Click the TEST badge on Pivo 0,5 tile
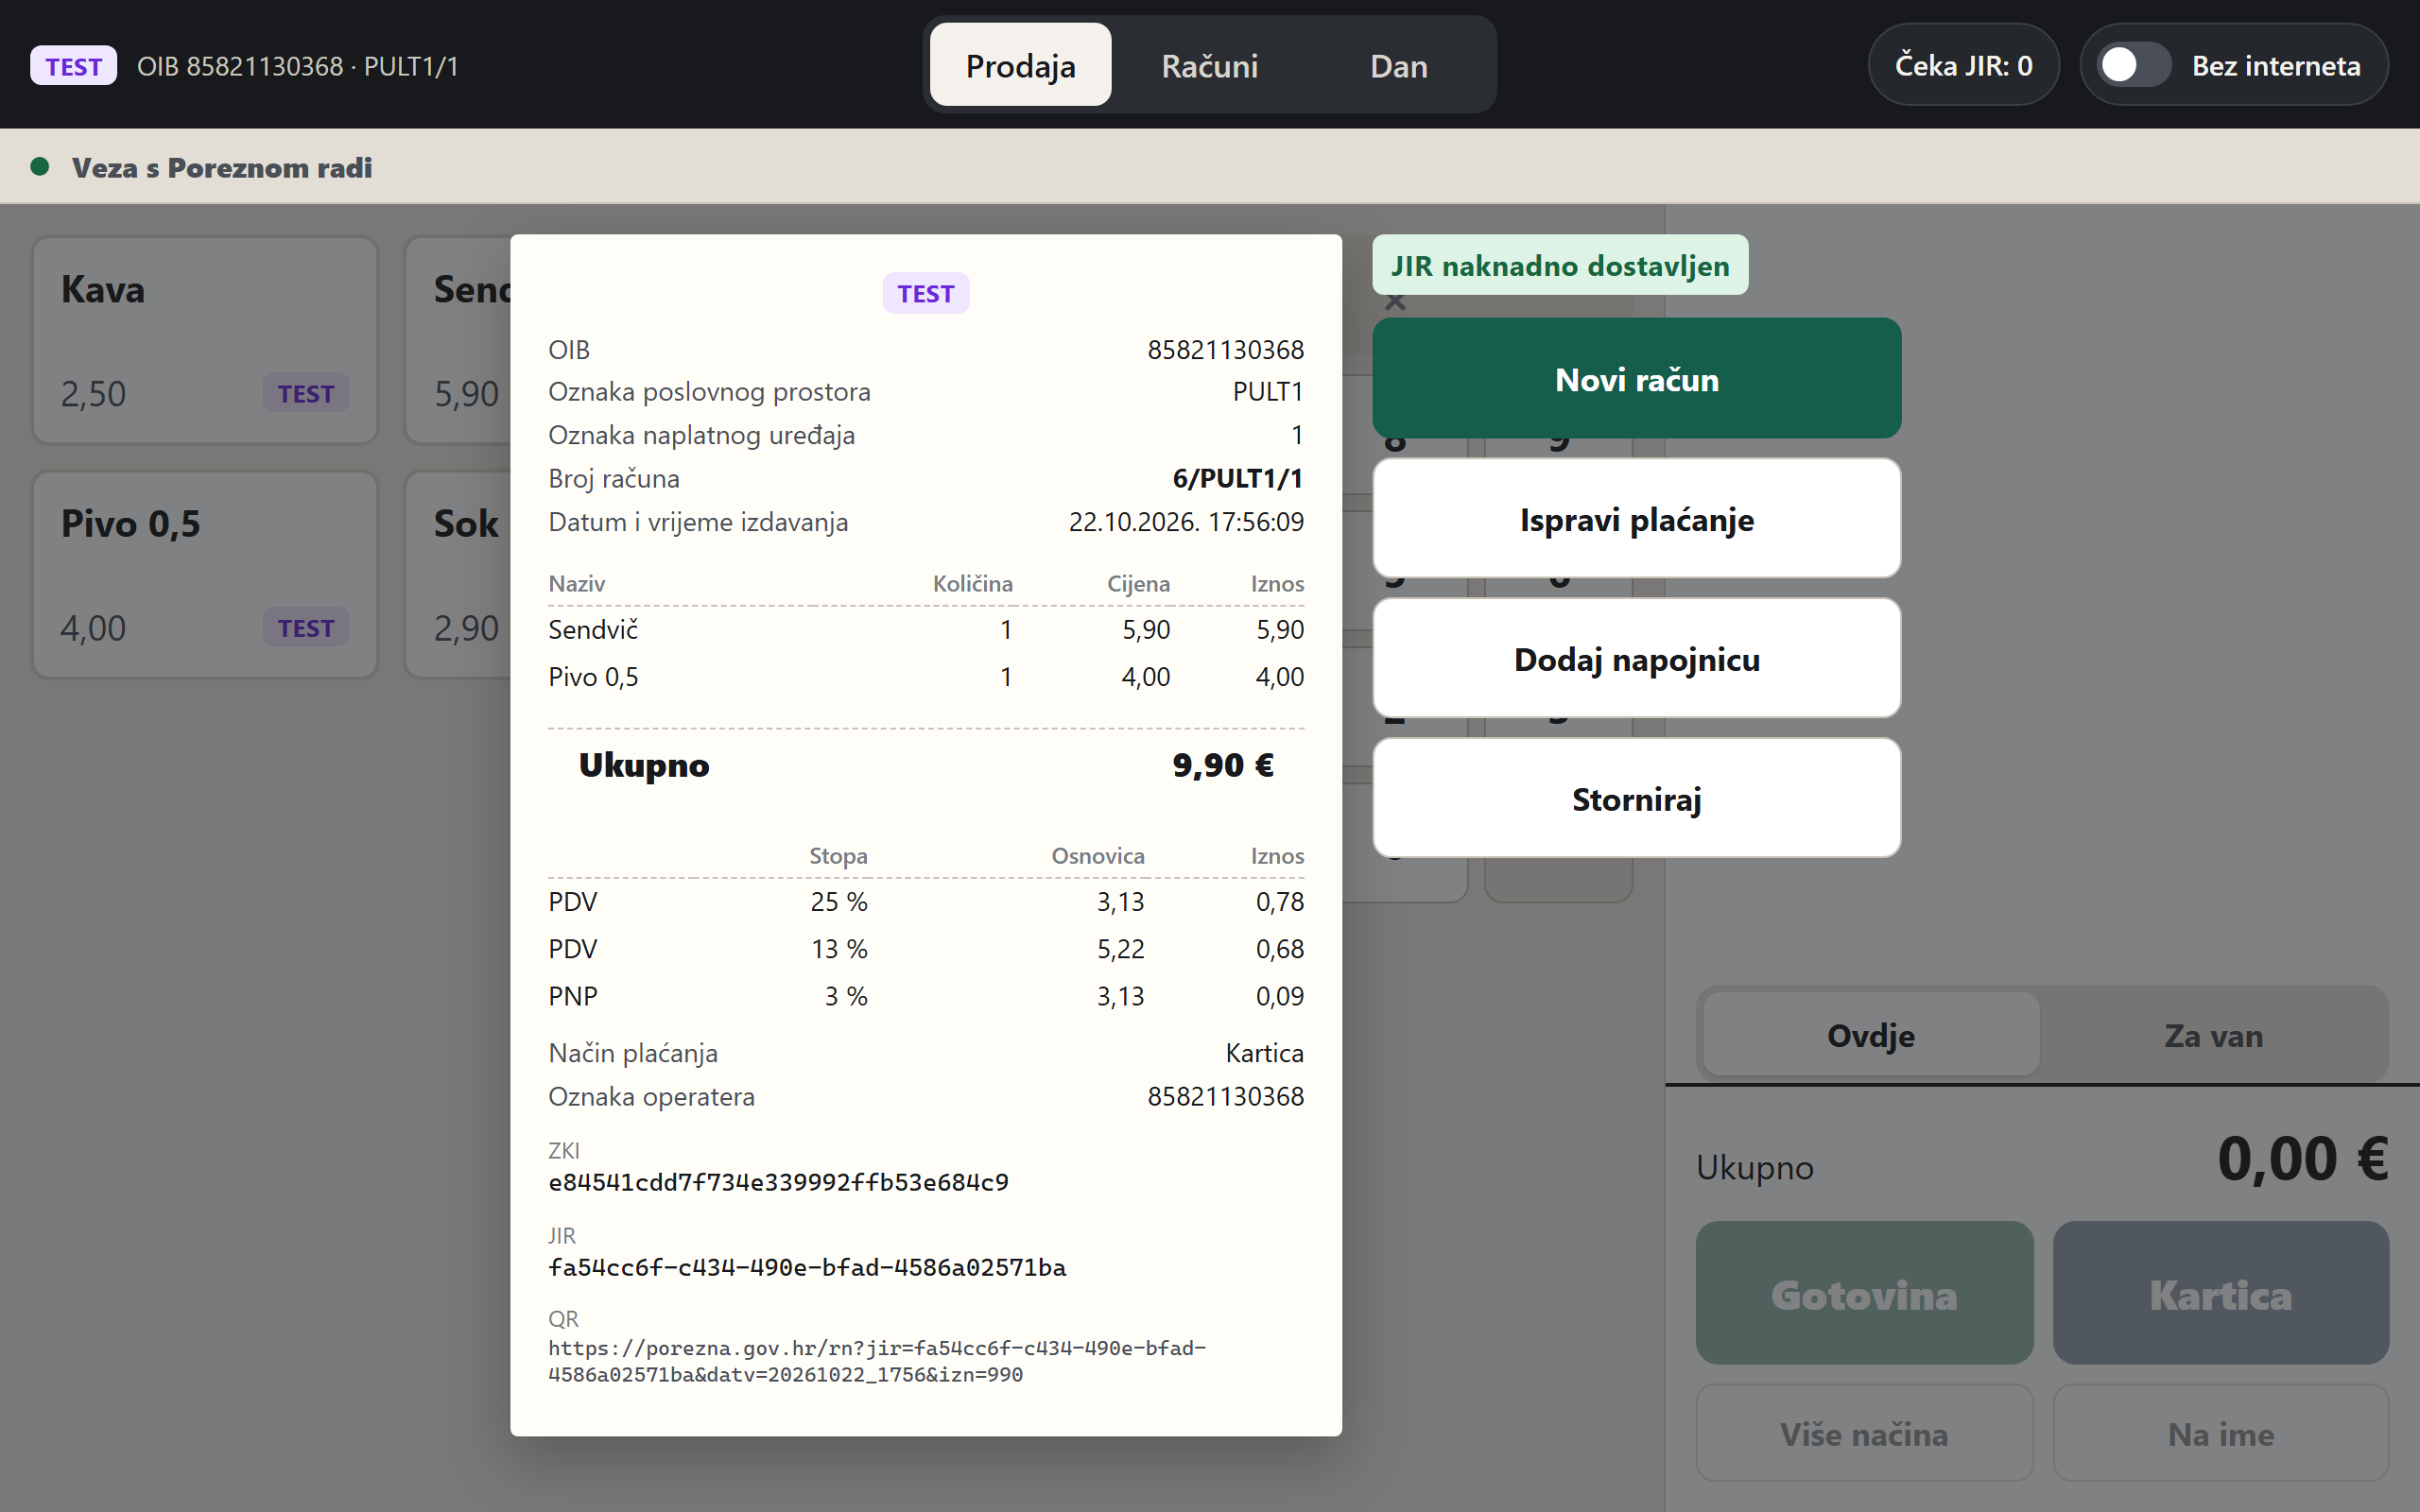This screenshot has height=1512, width=2420. (x=306, y=627)
